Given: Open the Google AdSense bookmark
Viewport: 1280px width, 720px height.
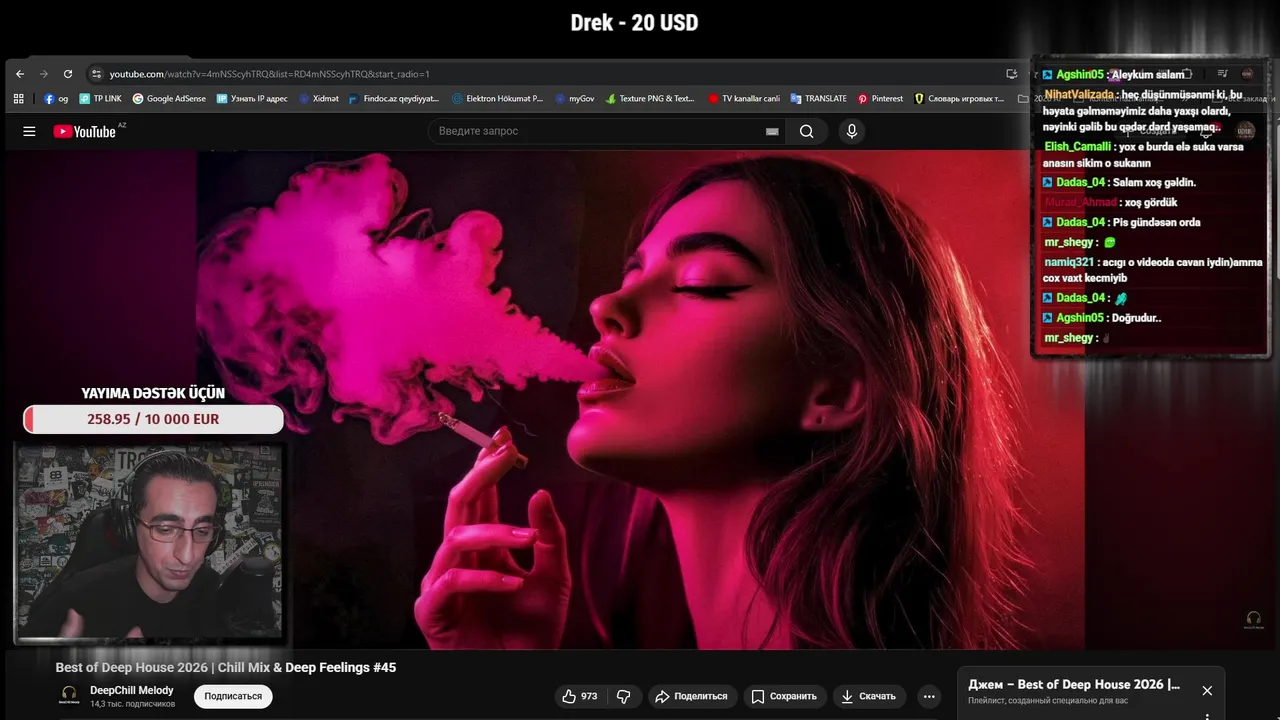Looking at the screenshot, I should [169, 99].
